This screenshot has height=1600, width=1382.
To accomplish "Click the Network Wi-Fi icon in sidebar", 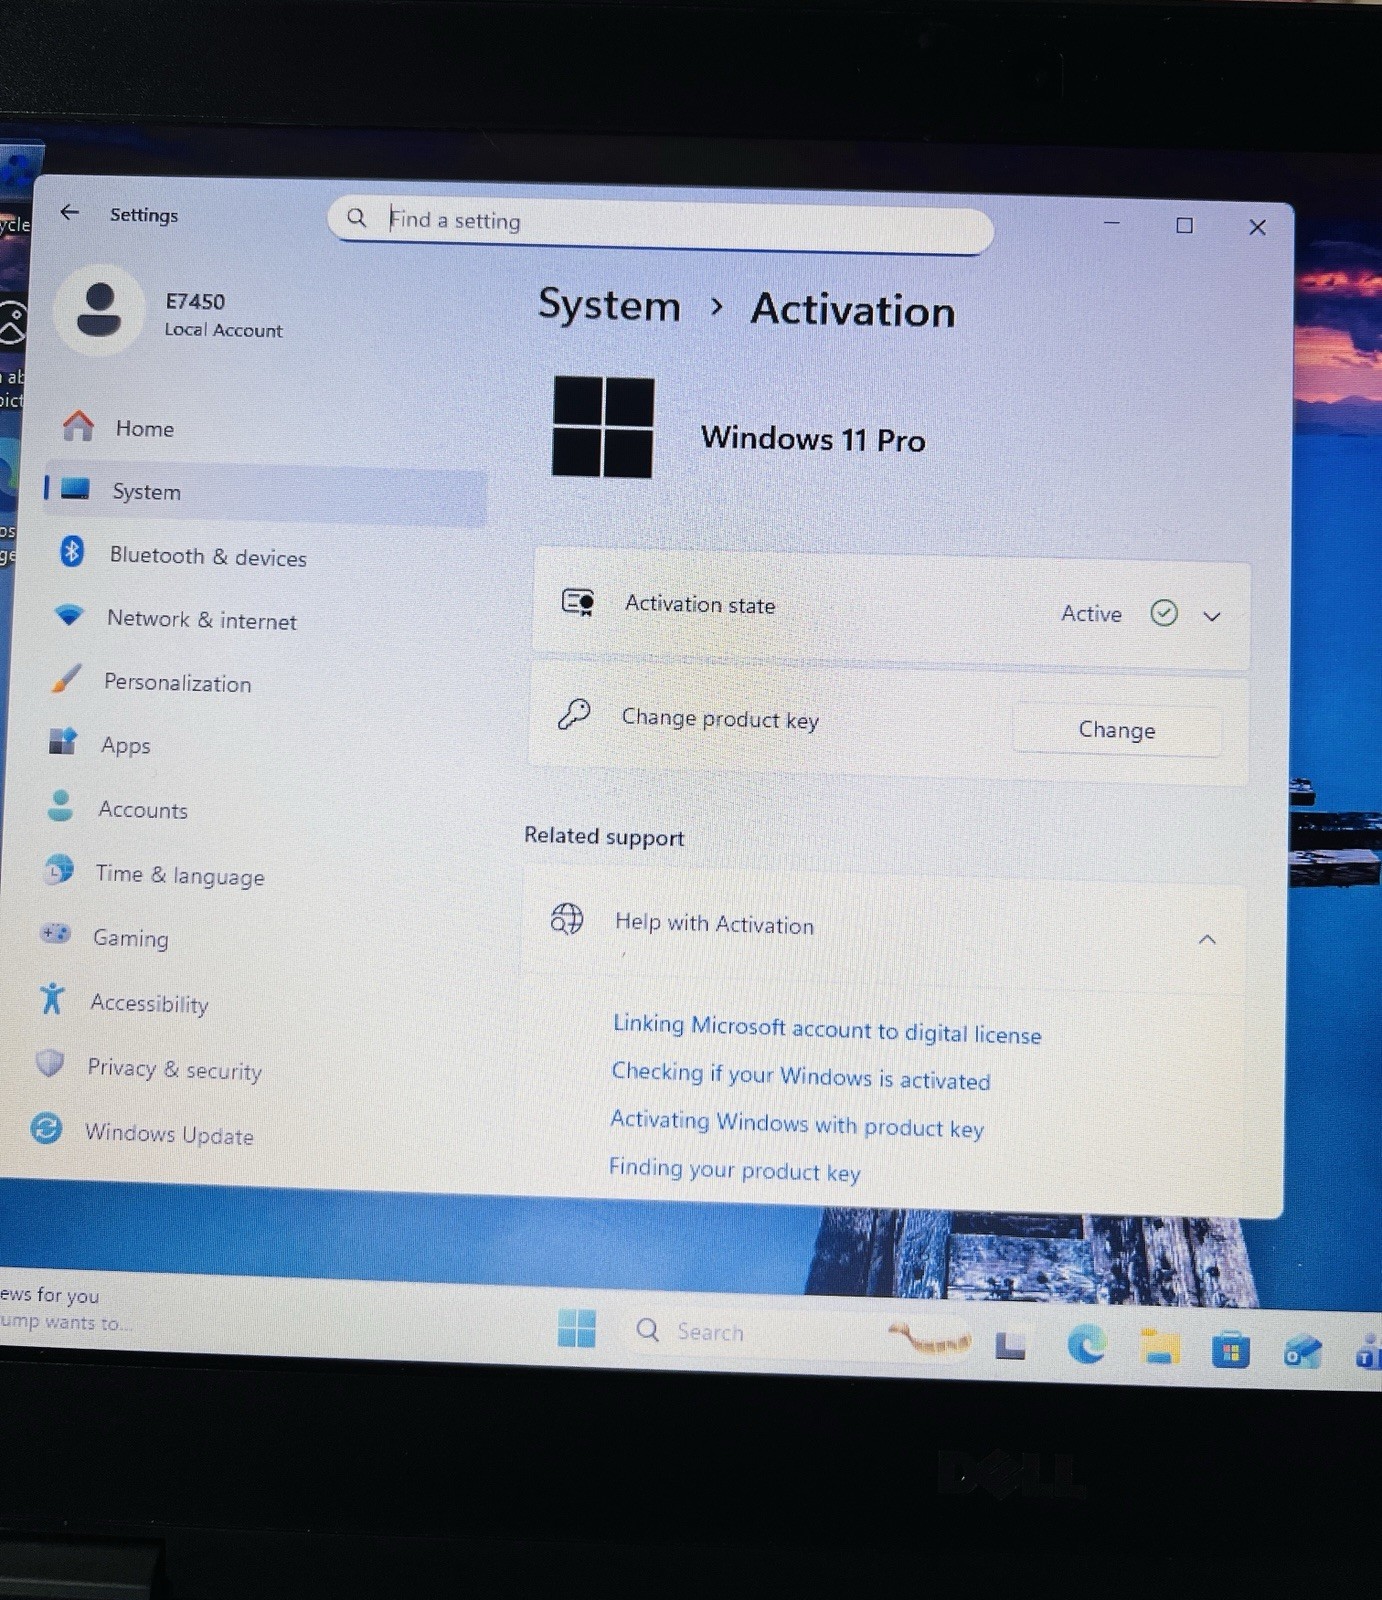I will click(69, 614).
